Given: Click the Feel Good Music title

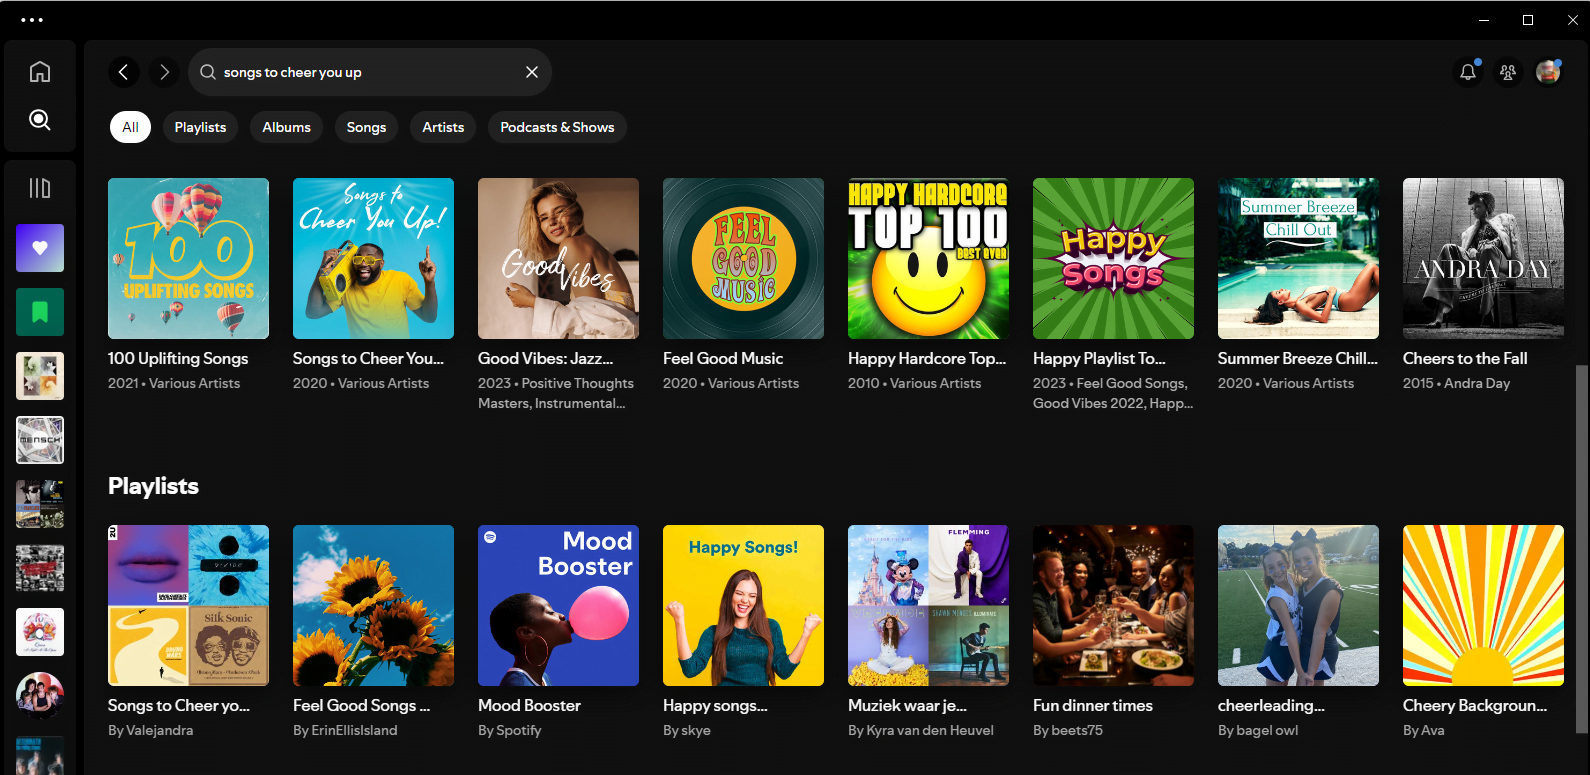Looking at the screenshot, I should point(723,358).
